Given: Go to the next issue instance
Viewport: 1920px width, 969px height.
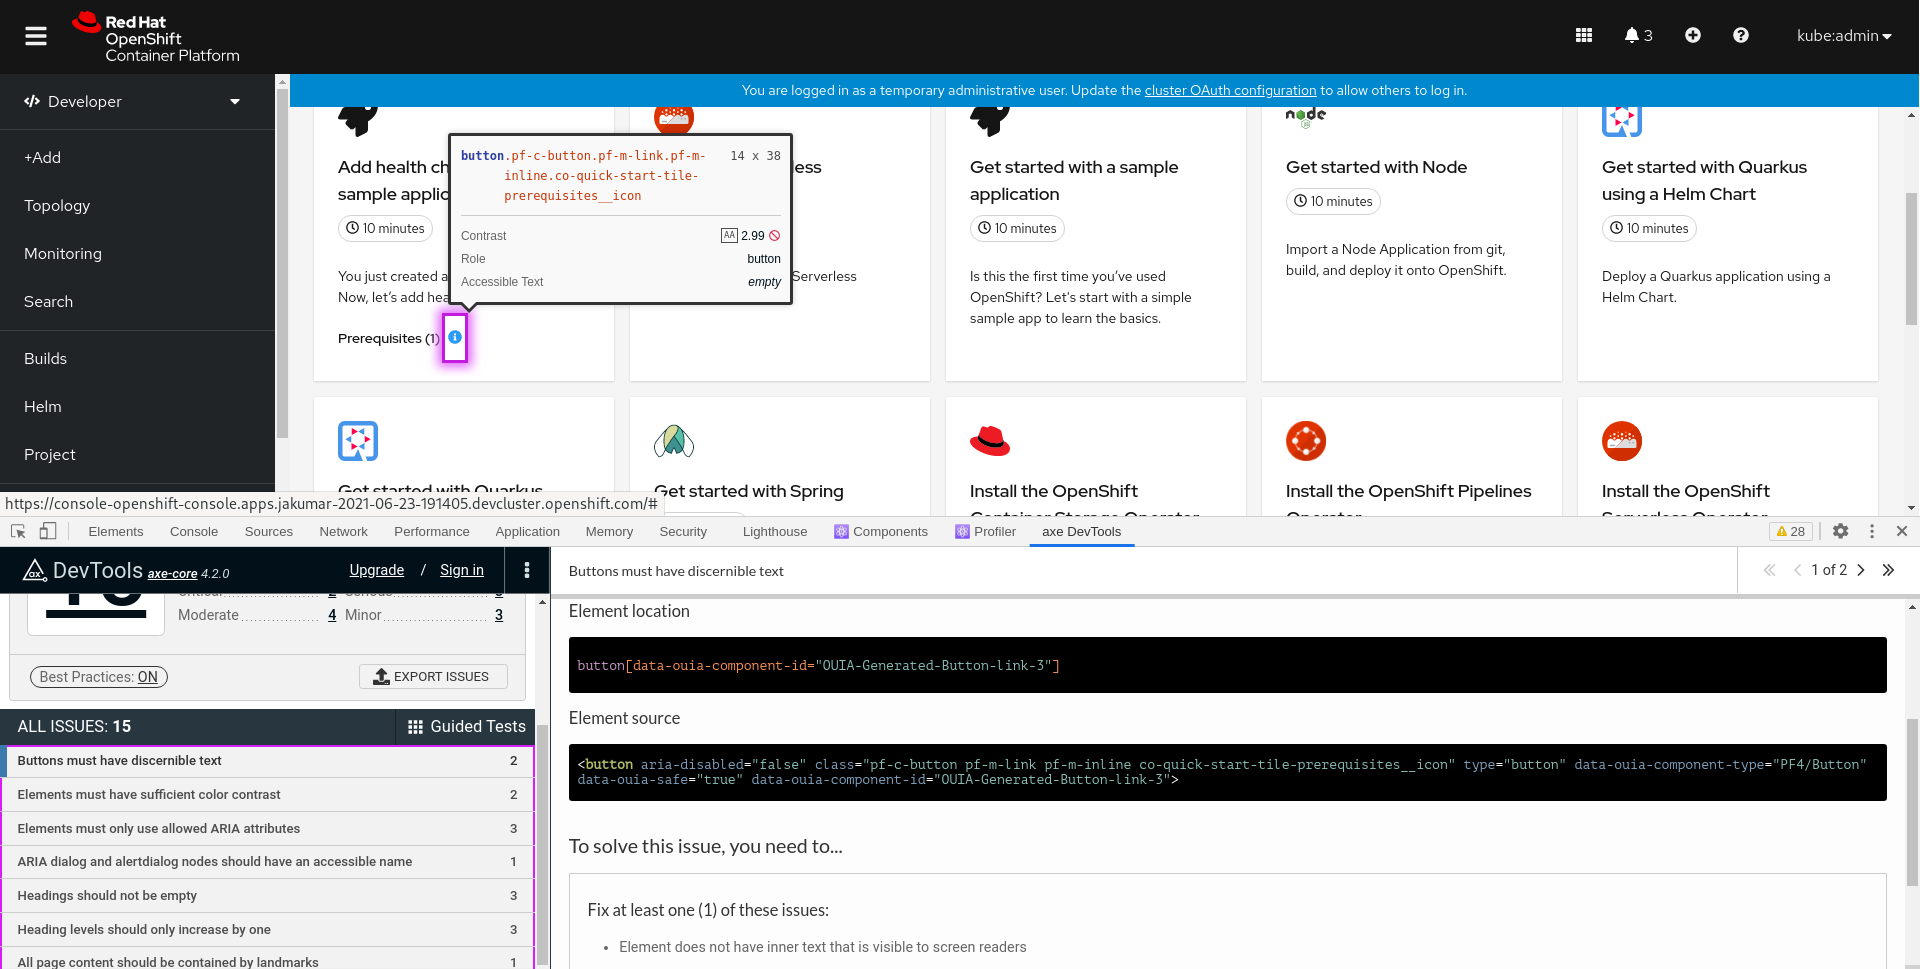Looking at the screenshot, I should (1861, 570).
